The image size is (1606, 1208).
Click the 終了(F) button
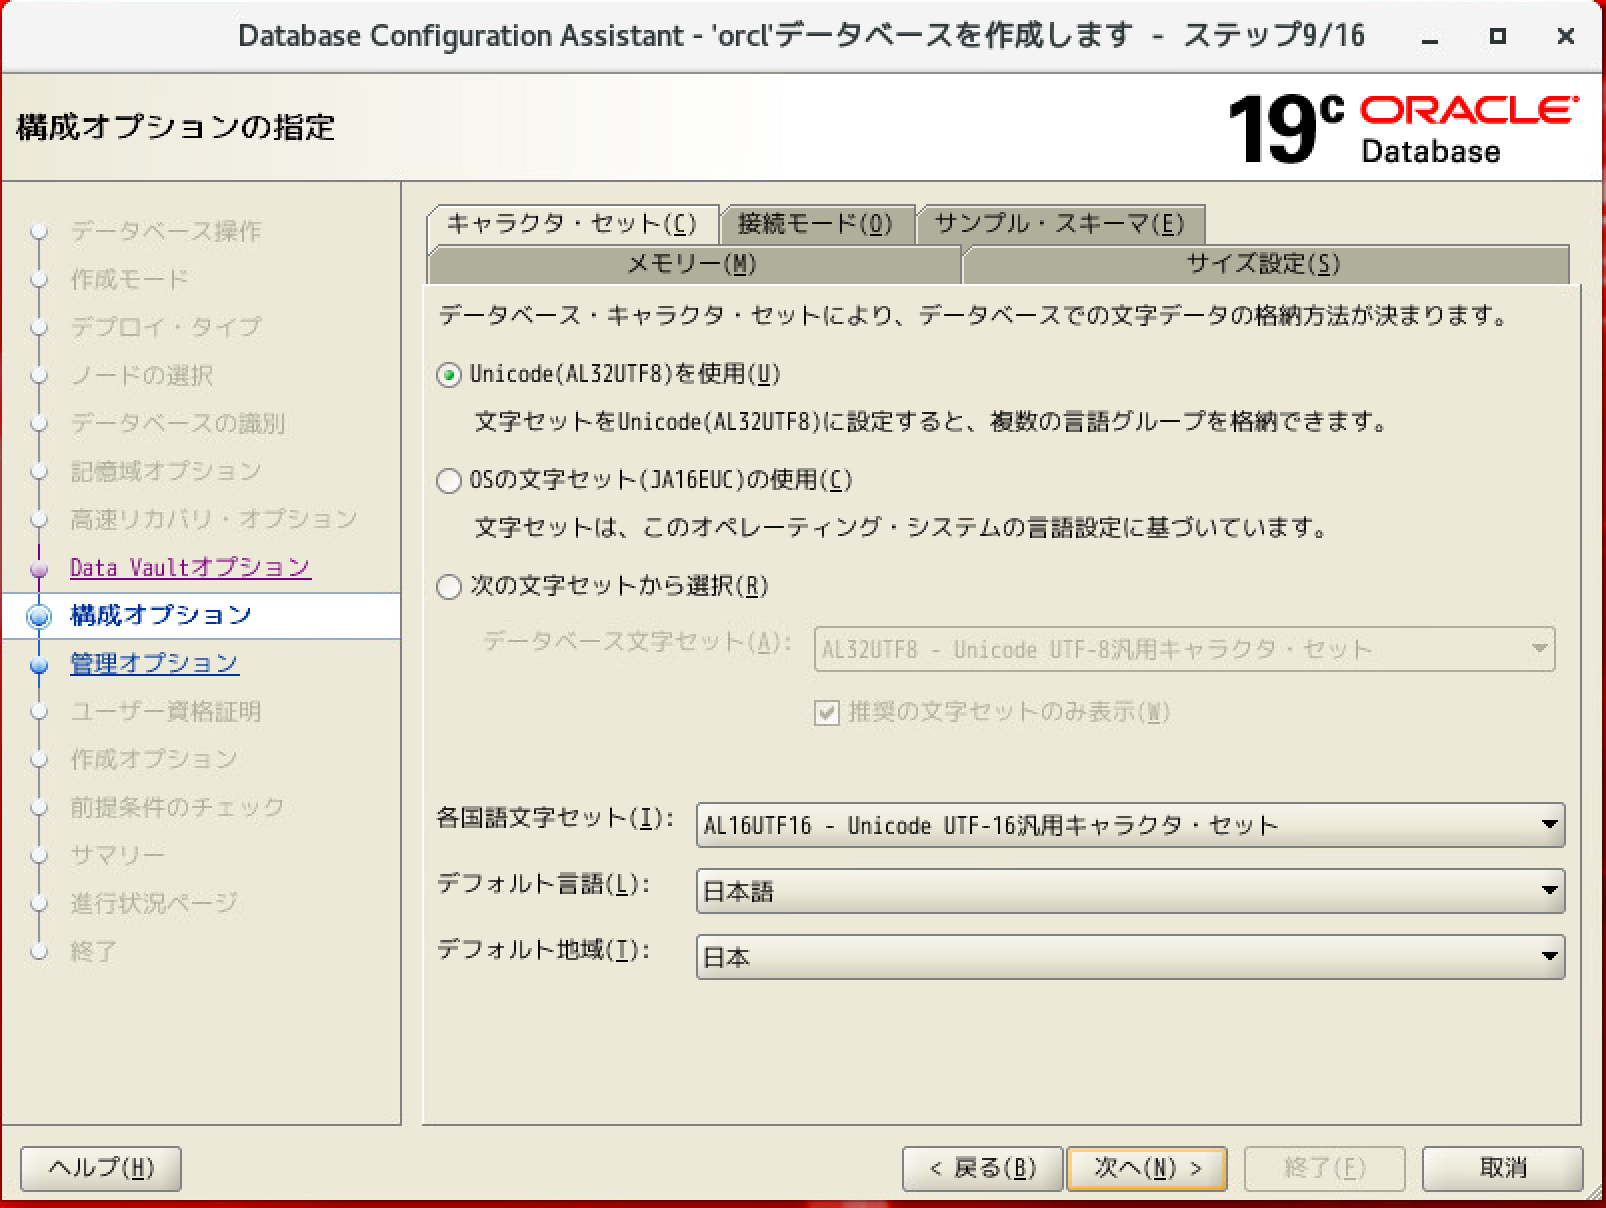(x=1324, y=1168)
